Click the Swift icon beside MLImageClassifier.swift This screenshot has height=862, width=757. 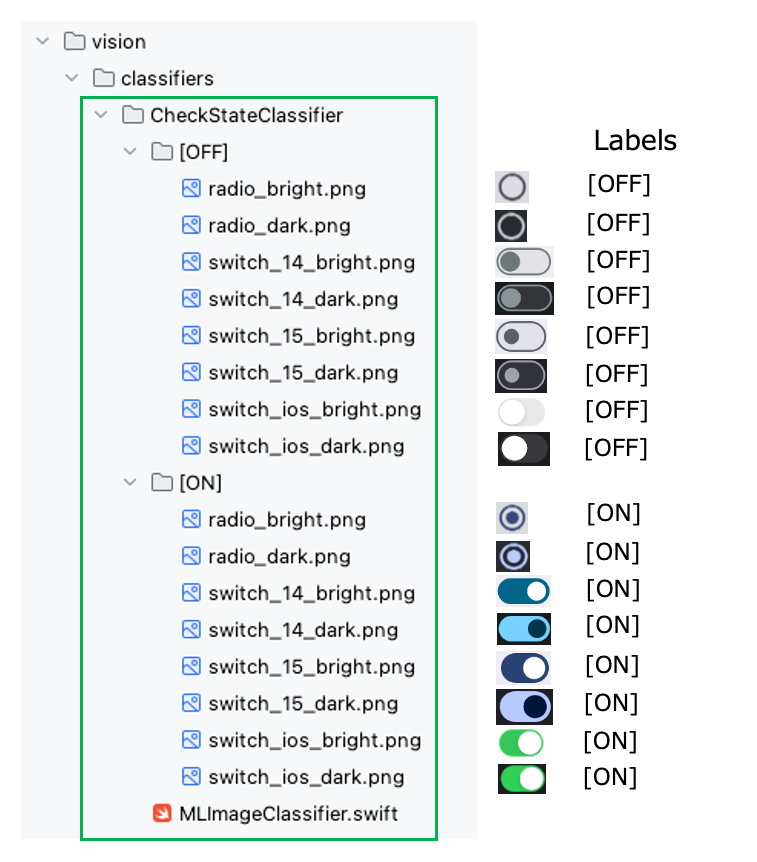pyautogui.click(x=162, y=813)
